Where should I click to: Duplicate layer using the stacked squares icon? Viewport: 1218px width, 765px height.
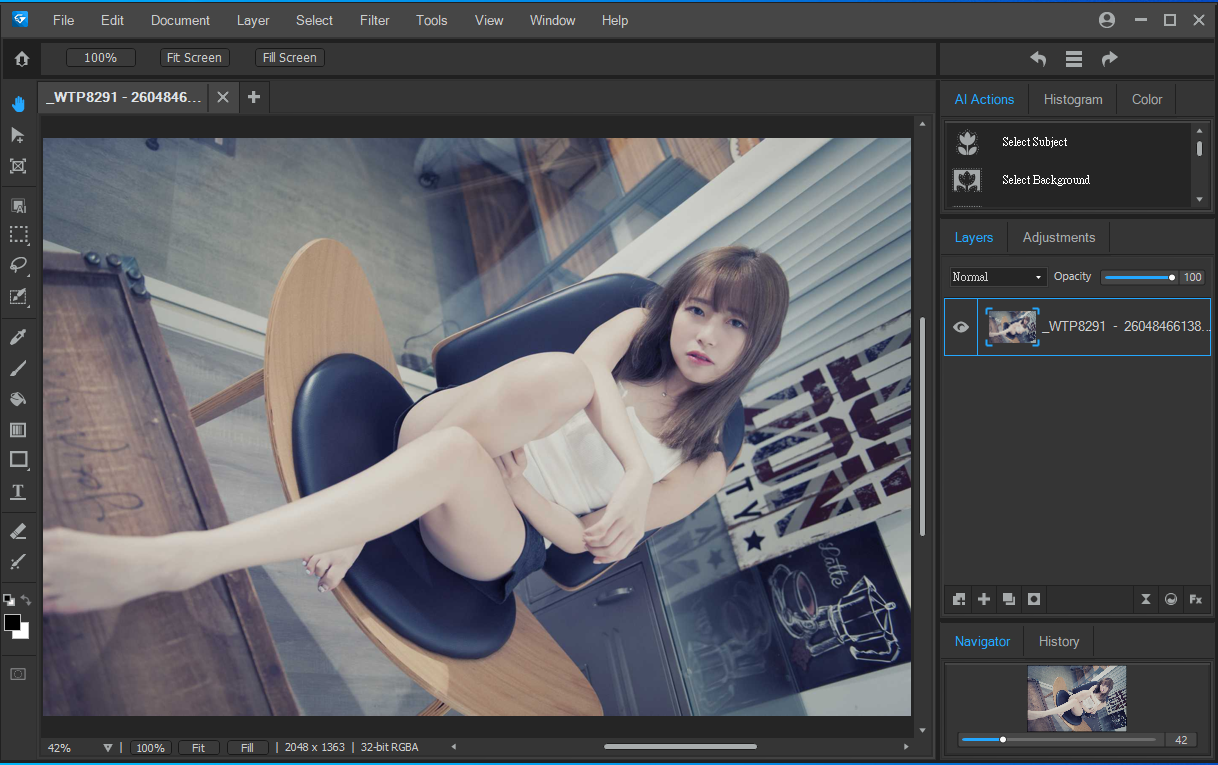pyautogui.click(x=1009, y=599)
